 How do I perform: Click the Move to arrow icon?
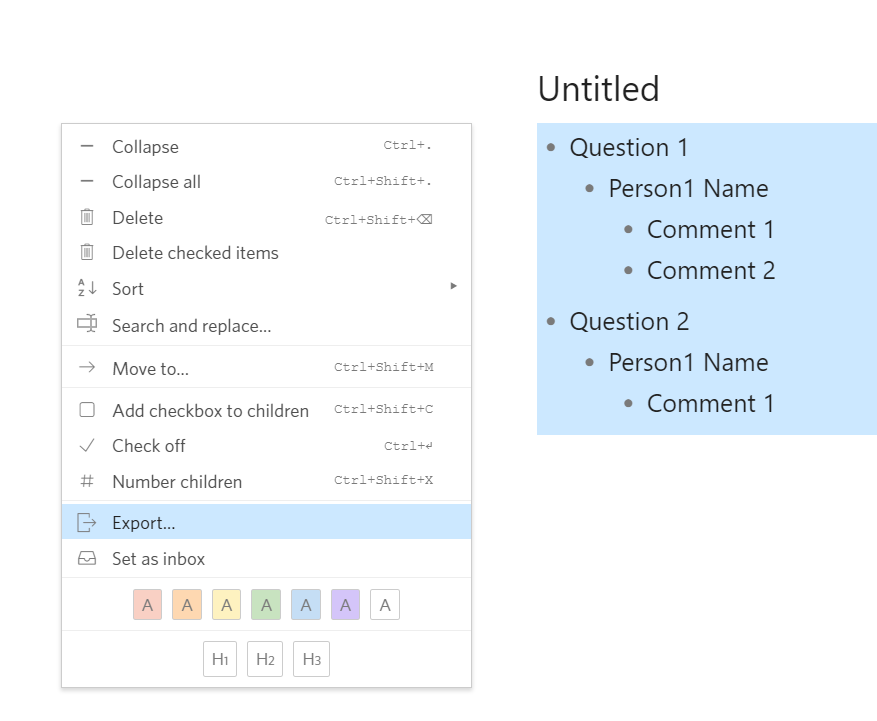(x=87, y=368)
